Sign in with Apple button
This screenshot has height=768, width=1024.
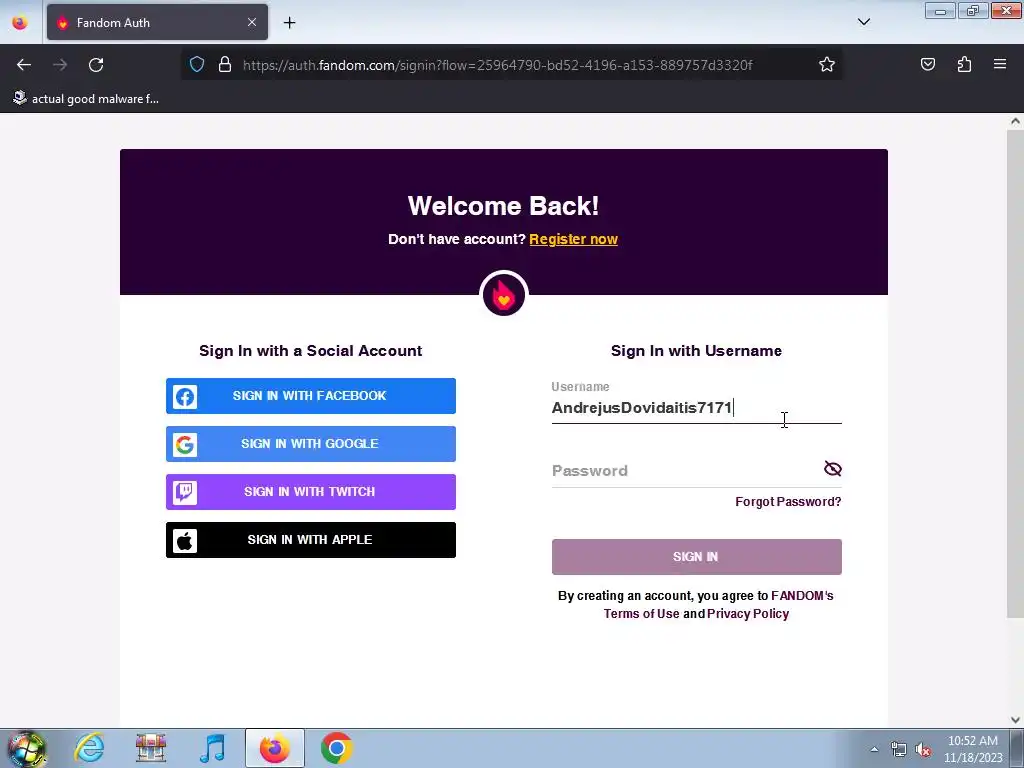(311, 540)
